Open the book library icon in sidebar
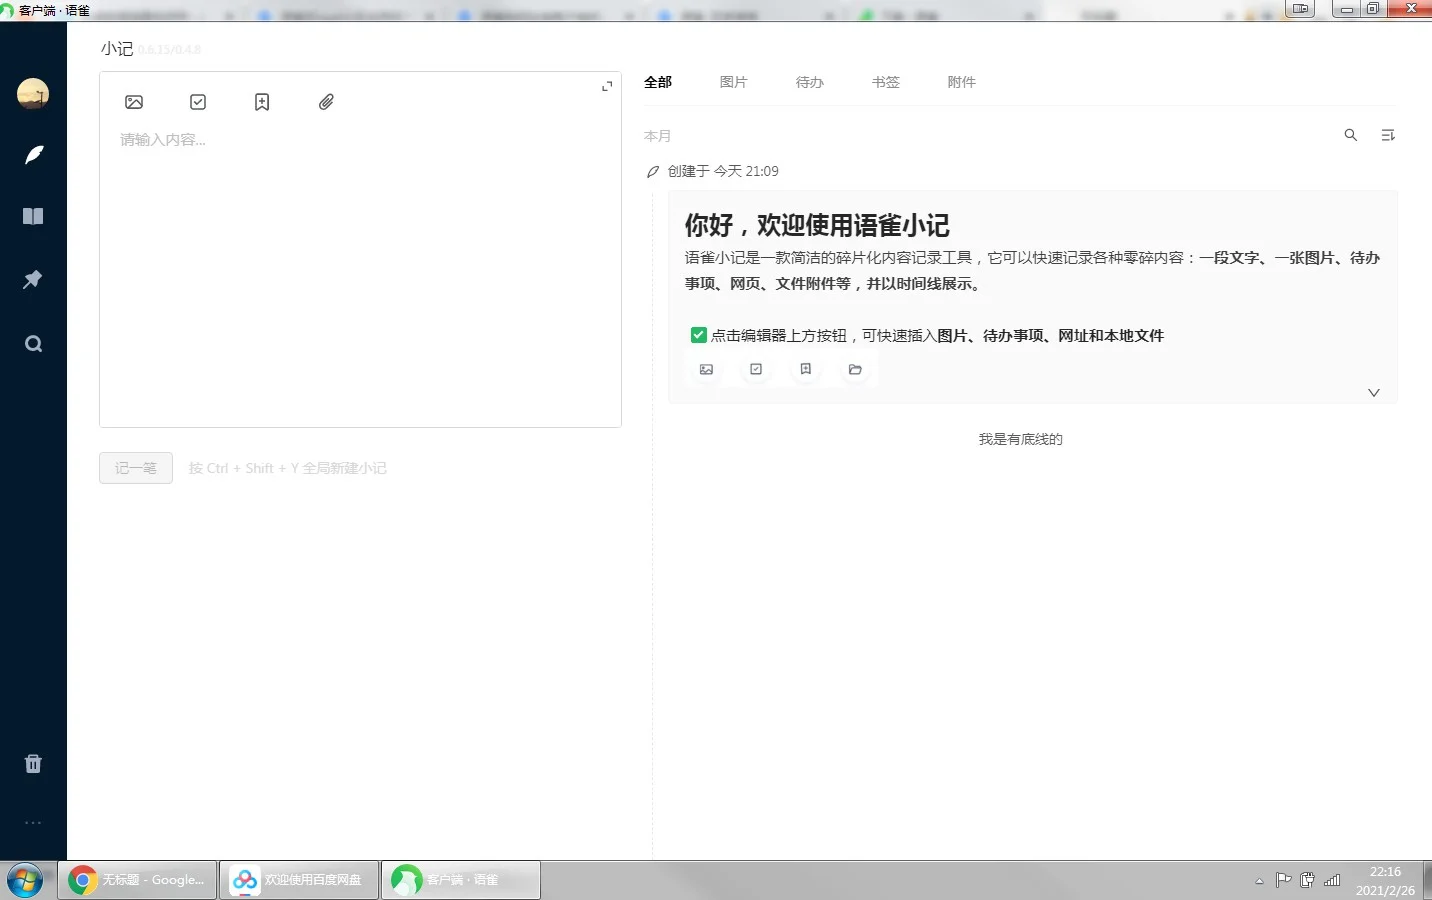 pyautogui.click(x=33, y=216)
